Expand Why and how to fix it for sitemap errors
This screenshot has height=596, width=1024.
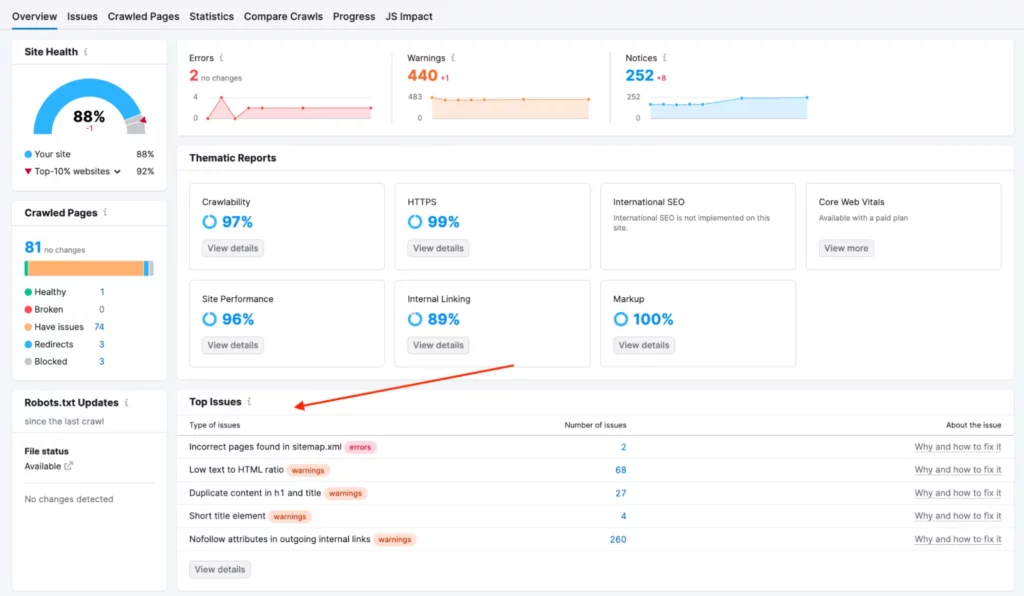pos(958,447)
